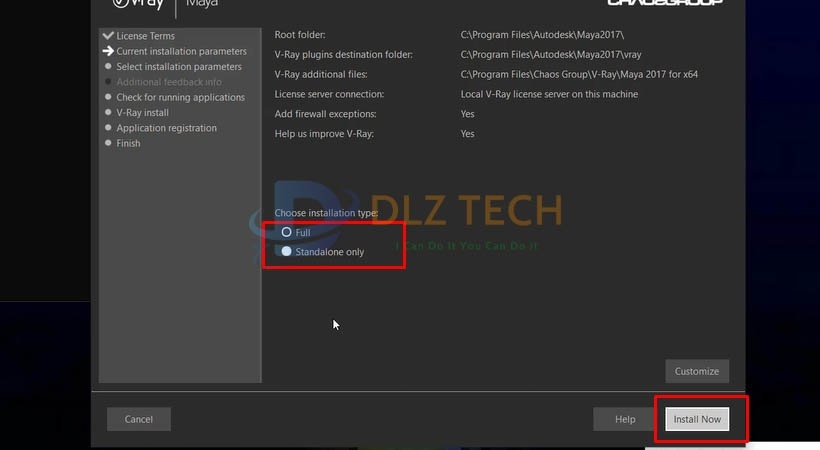This screenshot has height=450, width=820.
Task: Click the bullet beside the V-Ray install step
Action: 108,113
